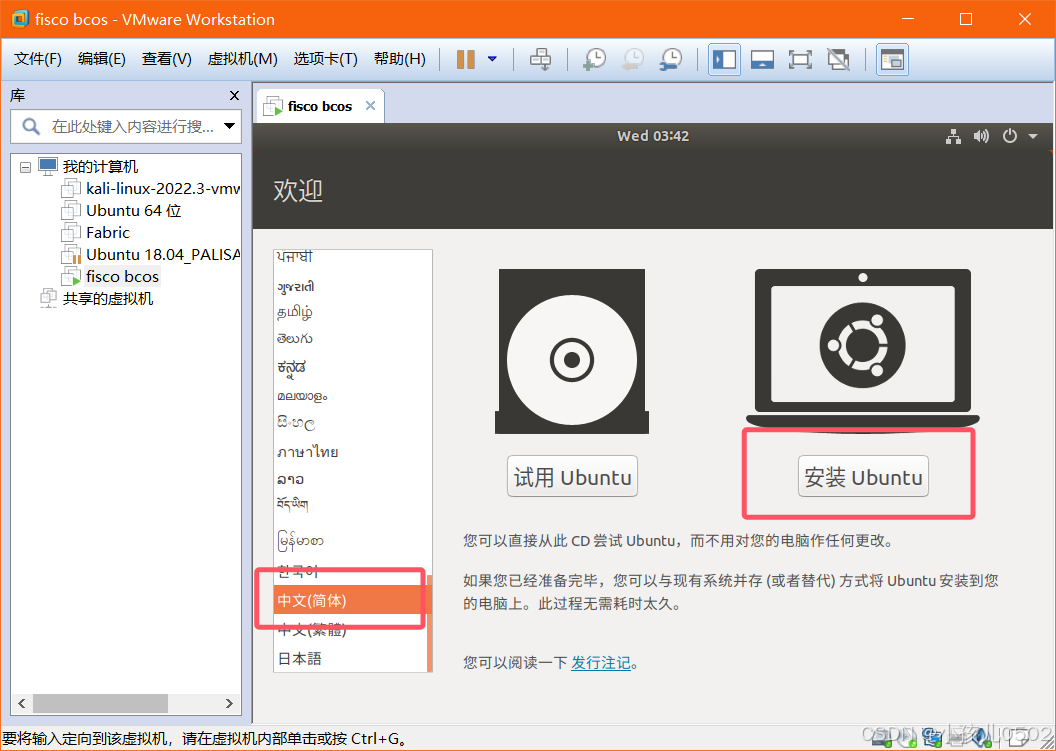Click the language list vertical scrollbar
This screenshot has height=751, width=1056.
[x=429, y=623]
